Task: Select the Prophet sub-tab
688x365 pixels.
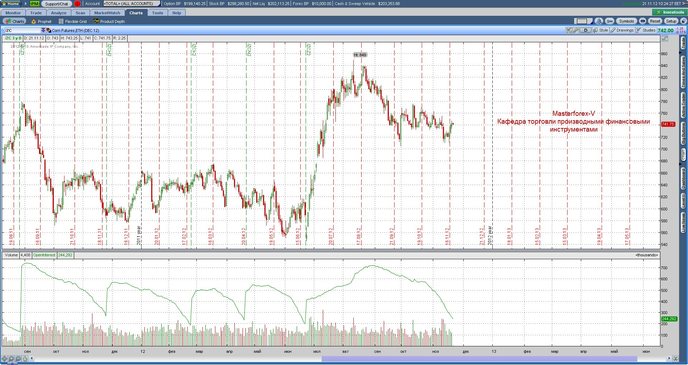Action: pos(41,21)
